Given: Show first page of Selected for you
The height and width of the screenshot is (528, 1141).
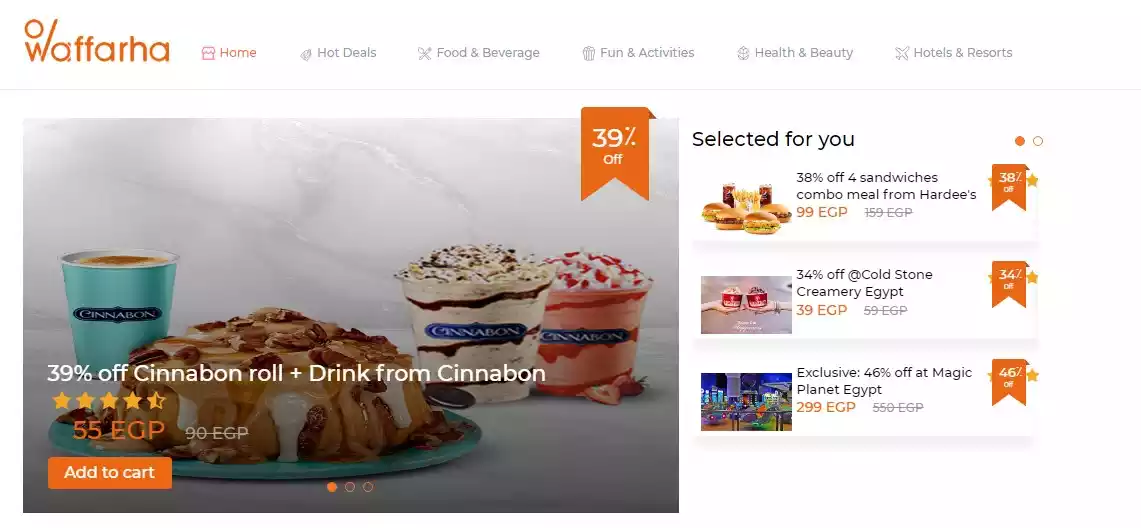Looking at the screenshot, I should [x=1019, y=141].
